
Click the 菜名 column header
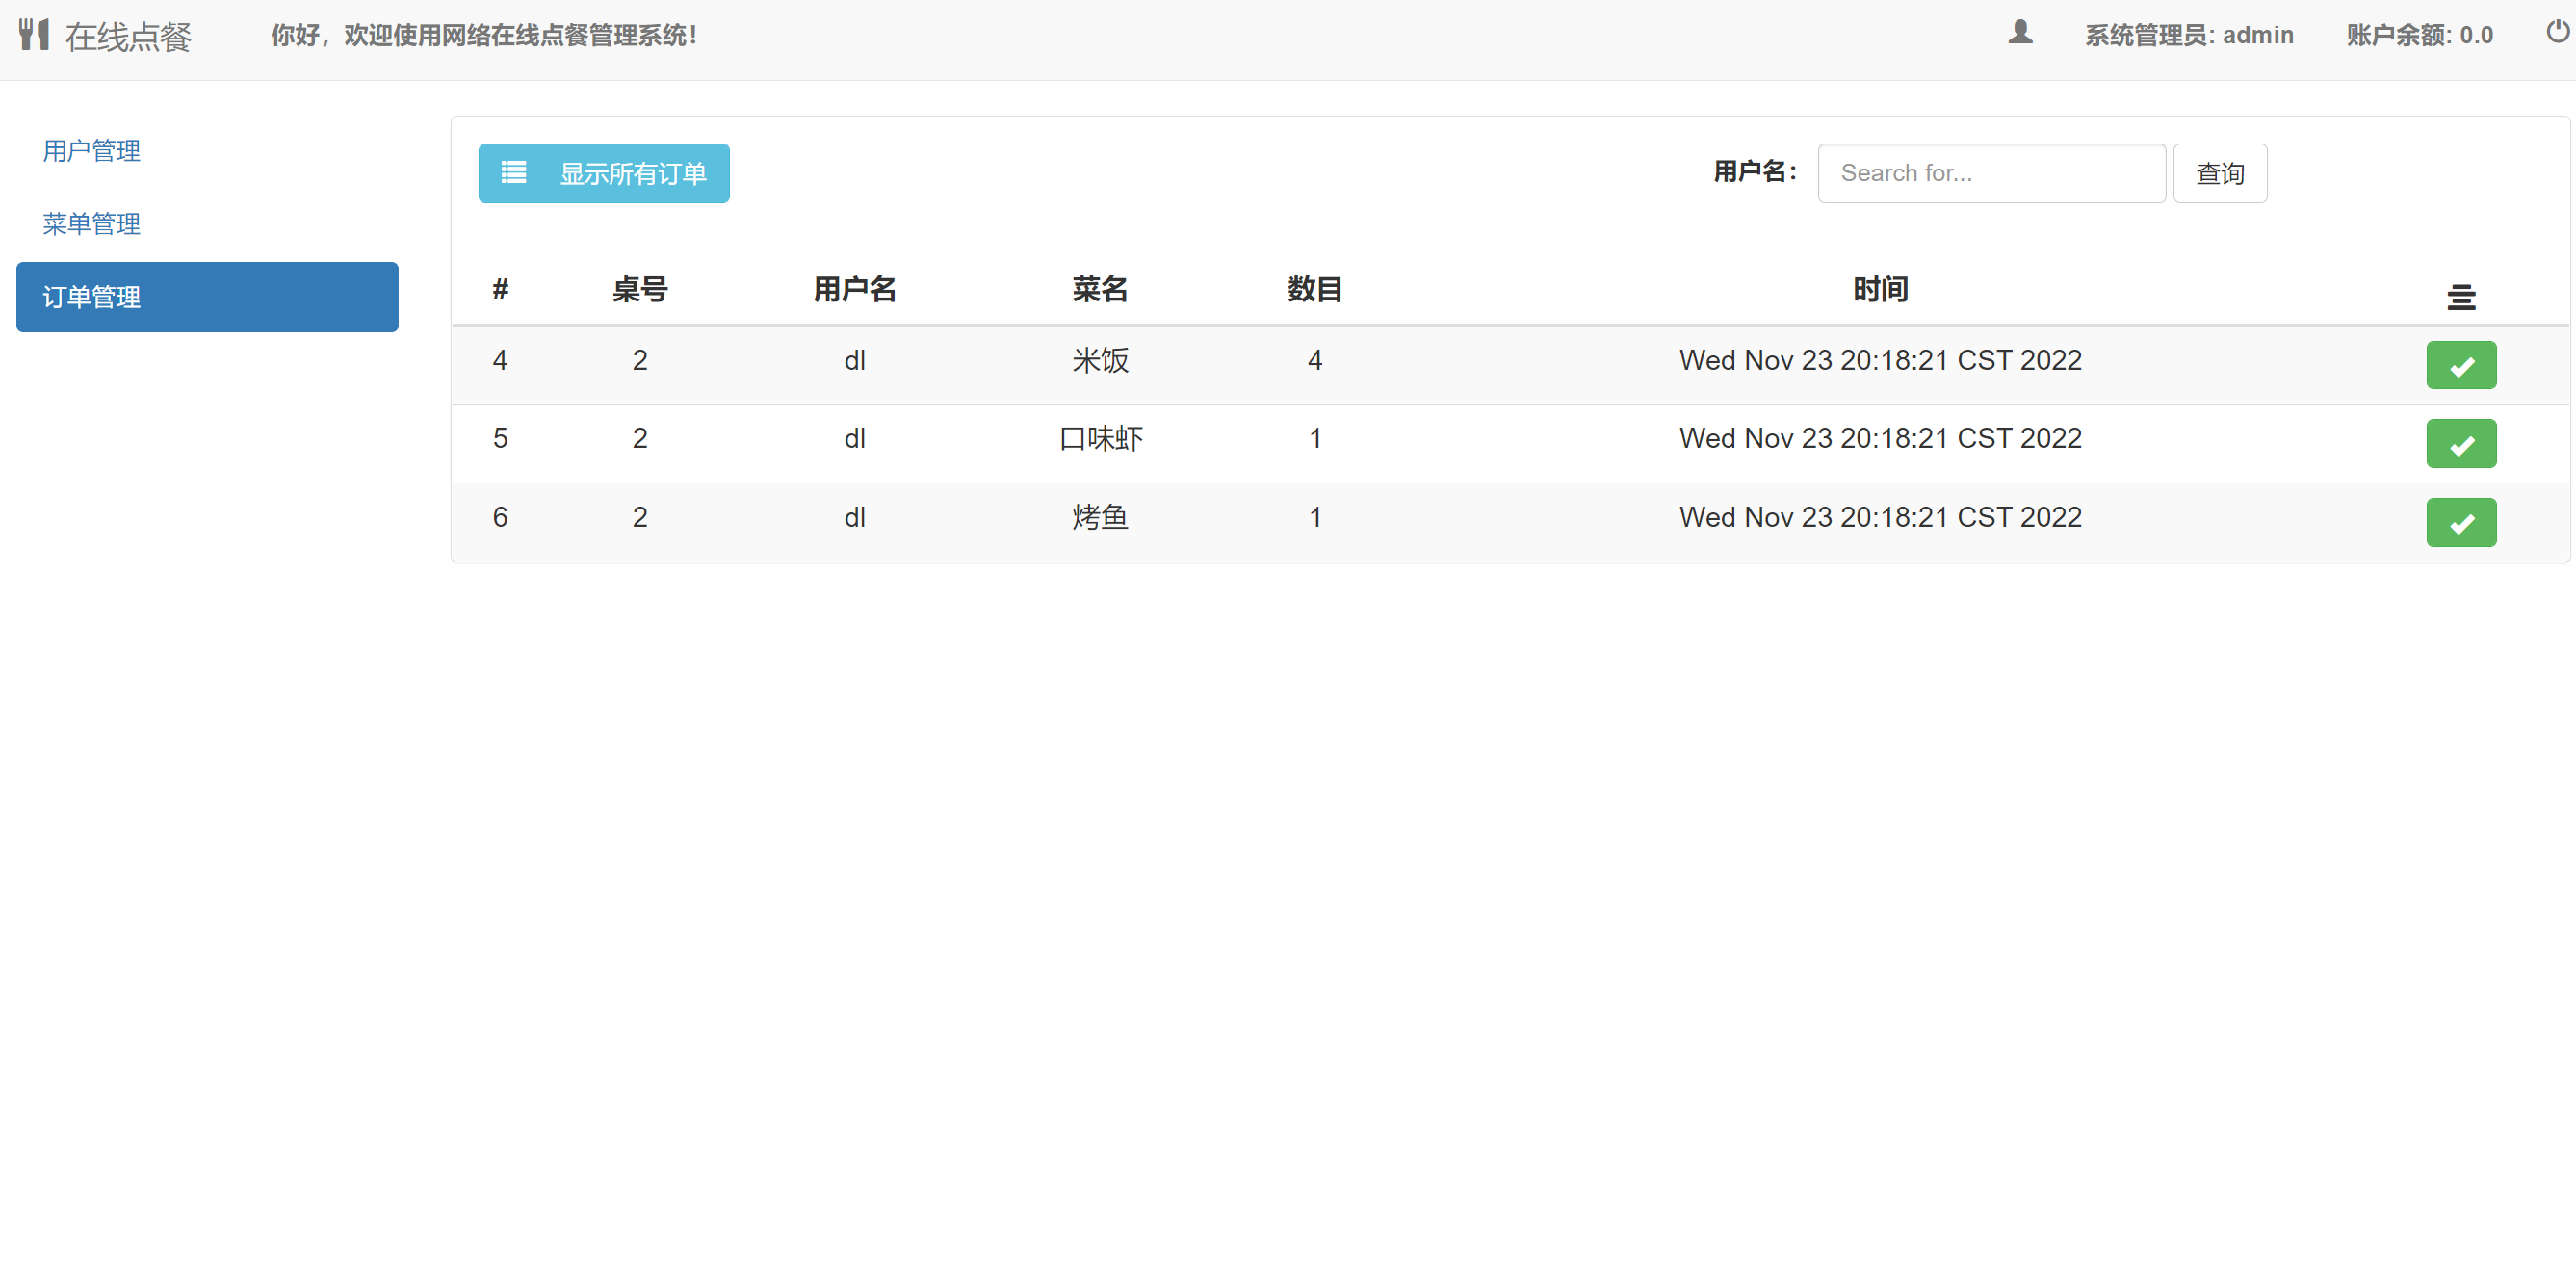coord(1100,290)
